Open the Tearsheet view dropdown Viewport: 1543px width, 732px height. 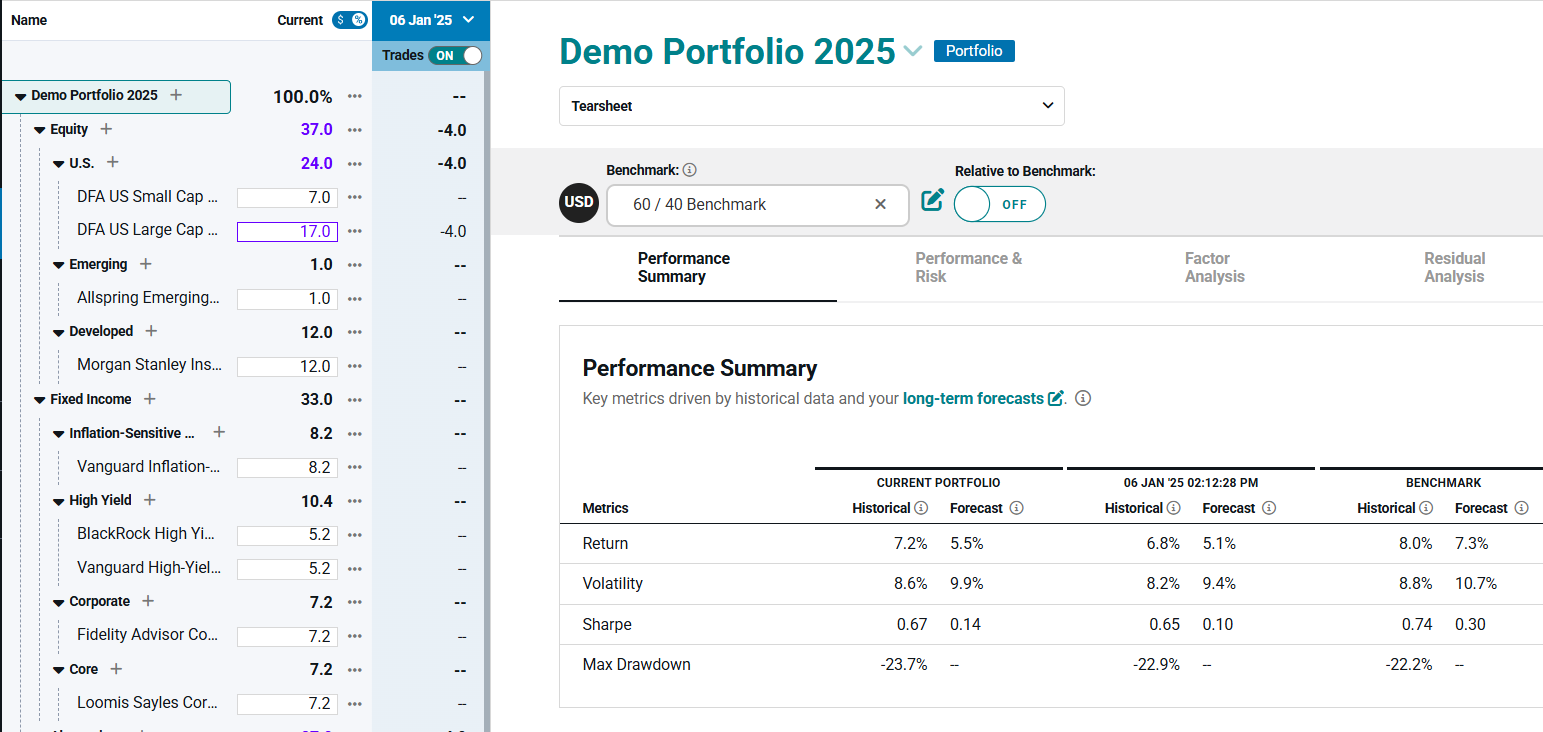click(x=811, y=106)
